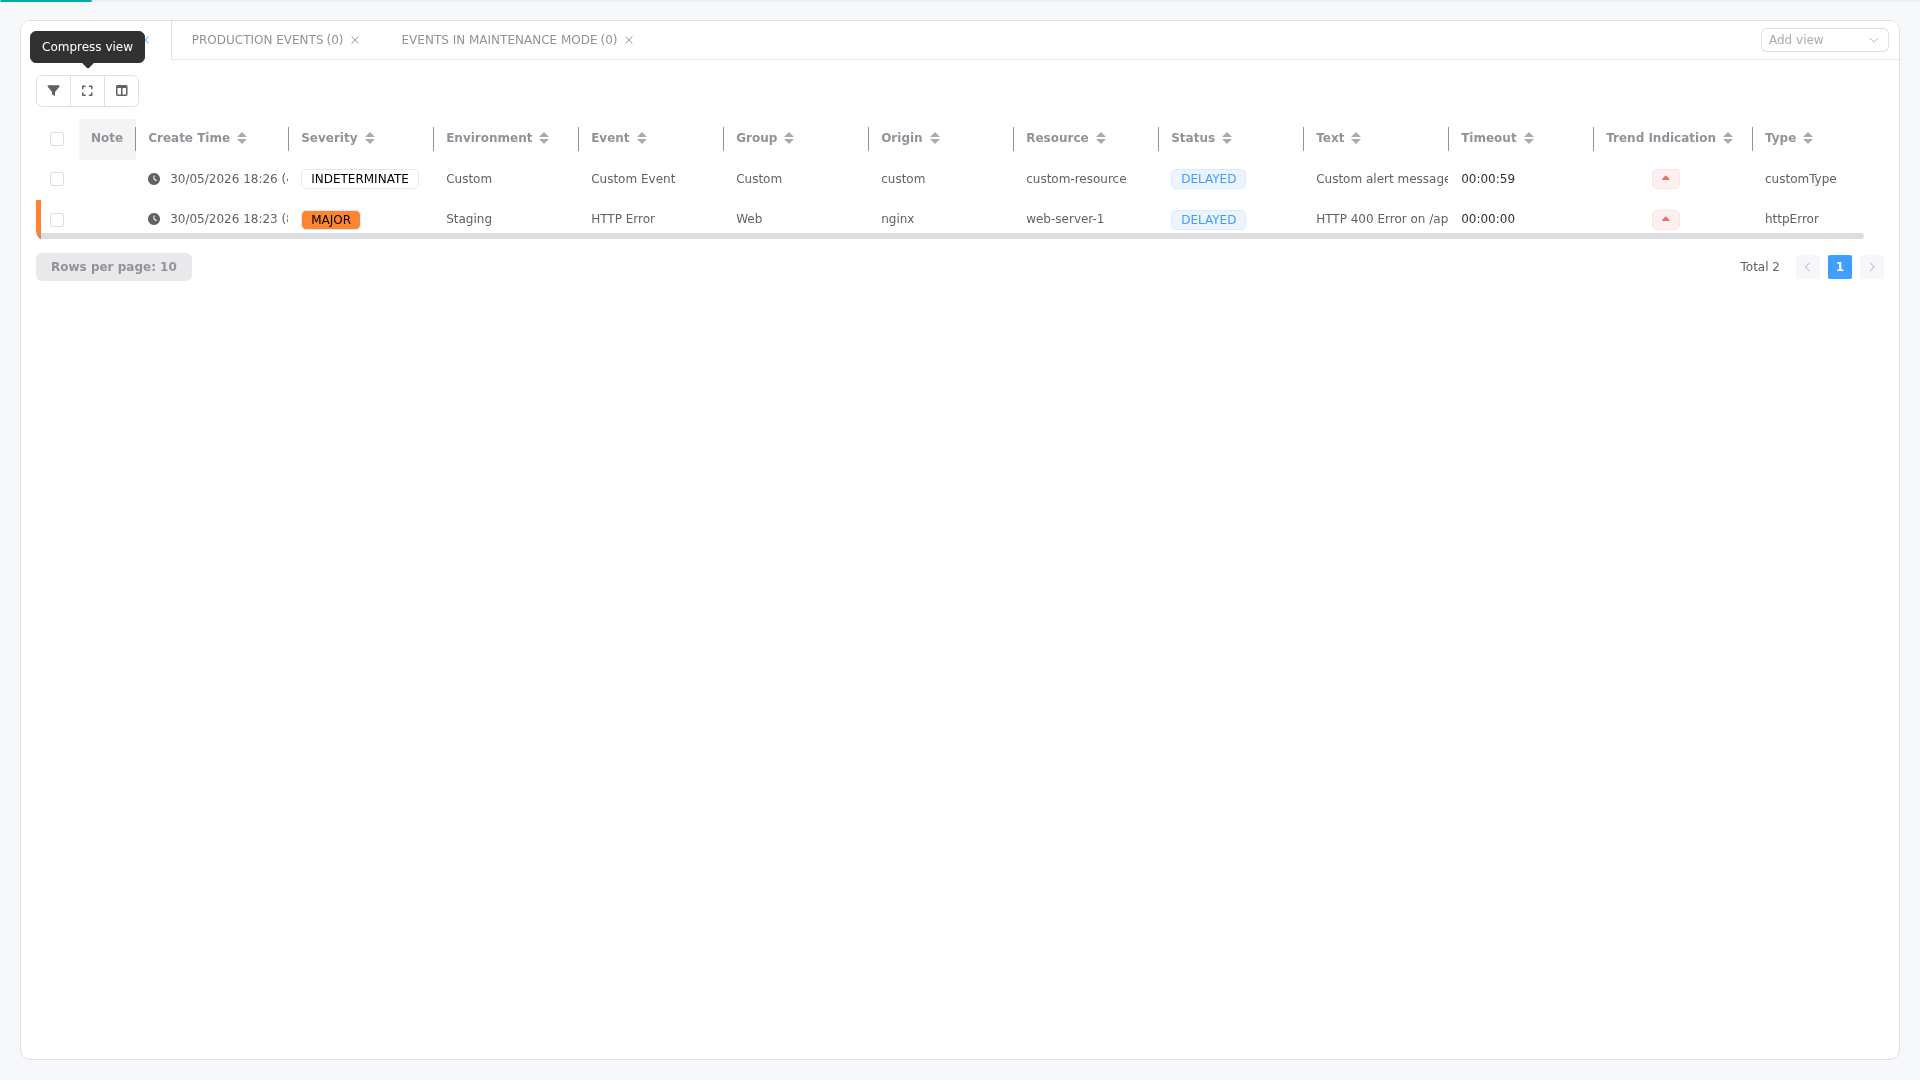Click DELAYED status in custom-resource row
The image size is (1920, 1080).
[1208, 179]
